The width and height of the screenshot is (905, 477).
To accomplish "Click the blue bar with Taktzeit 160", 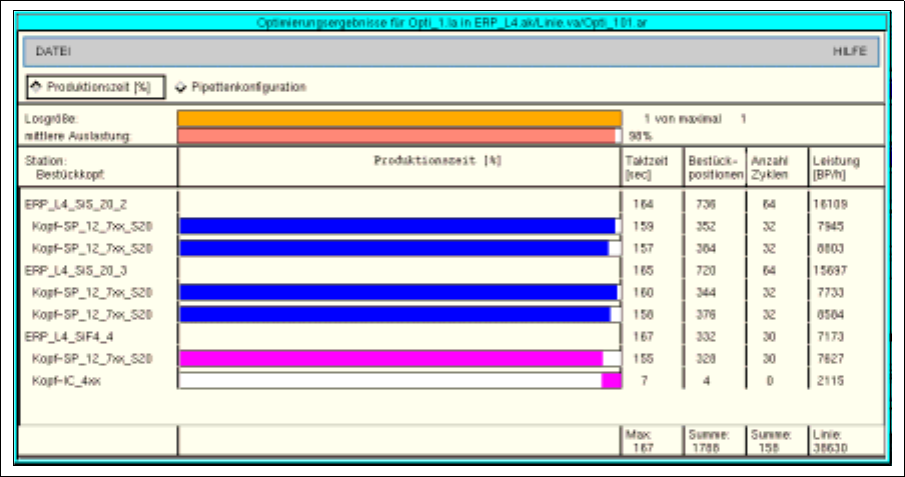I will tap(398, 292).
